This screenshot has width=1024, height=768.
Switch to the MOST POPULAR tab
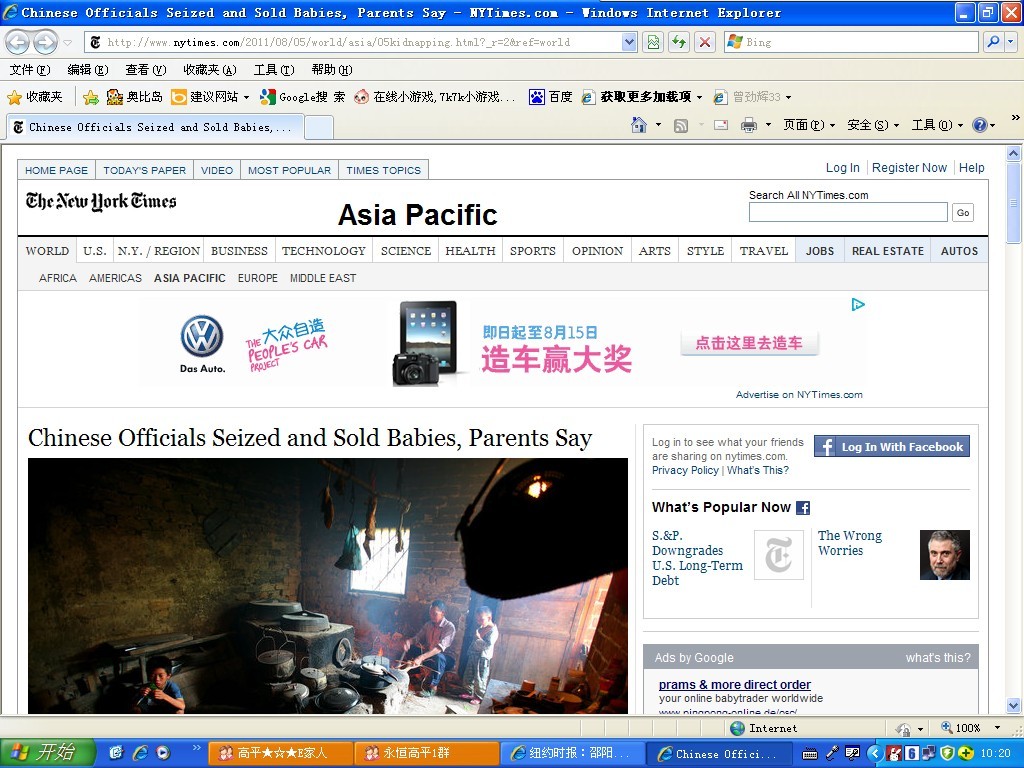point(289,170)
